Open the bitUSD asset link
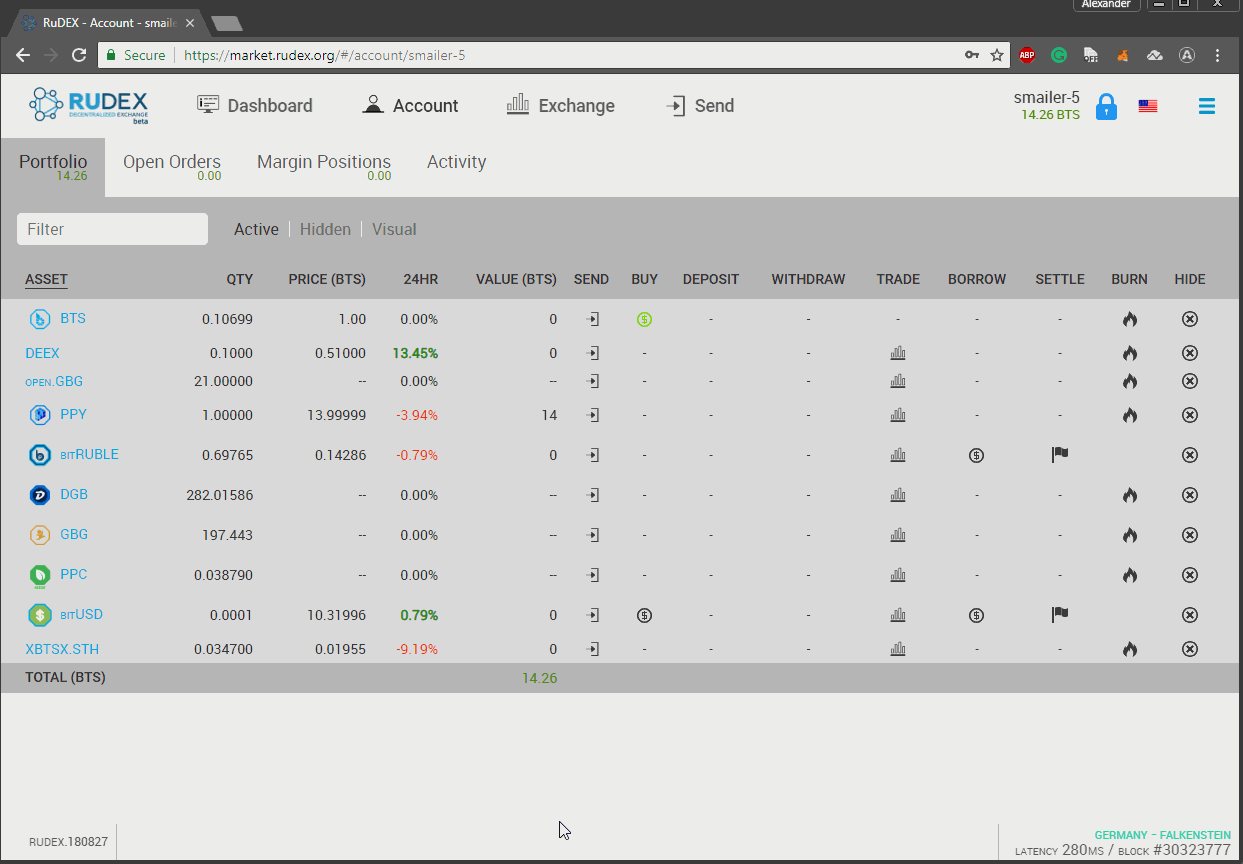Screen dimensions: 1243x864 point(81,614)
